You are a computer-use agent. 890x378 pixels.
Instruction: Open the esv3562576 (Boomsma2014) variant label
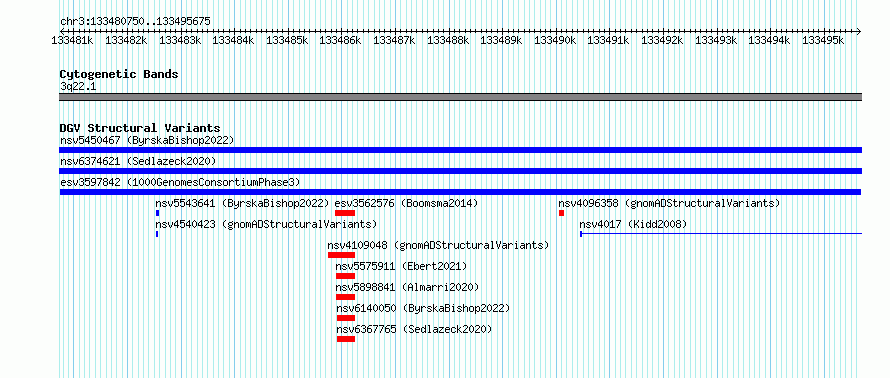coord(406,203)
